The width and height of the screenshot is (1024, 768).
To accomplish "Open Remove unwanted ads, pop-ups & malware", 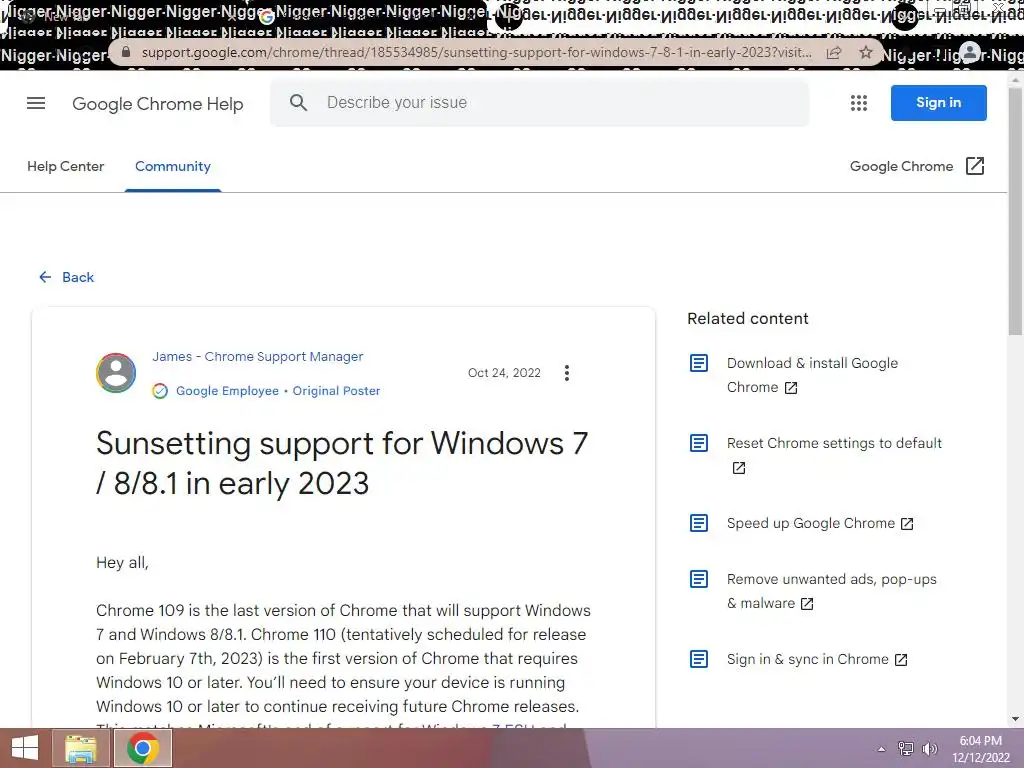I will pos(831,591).
